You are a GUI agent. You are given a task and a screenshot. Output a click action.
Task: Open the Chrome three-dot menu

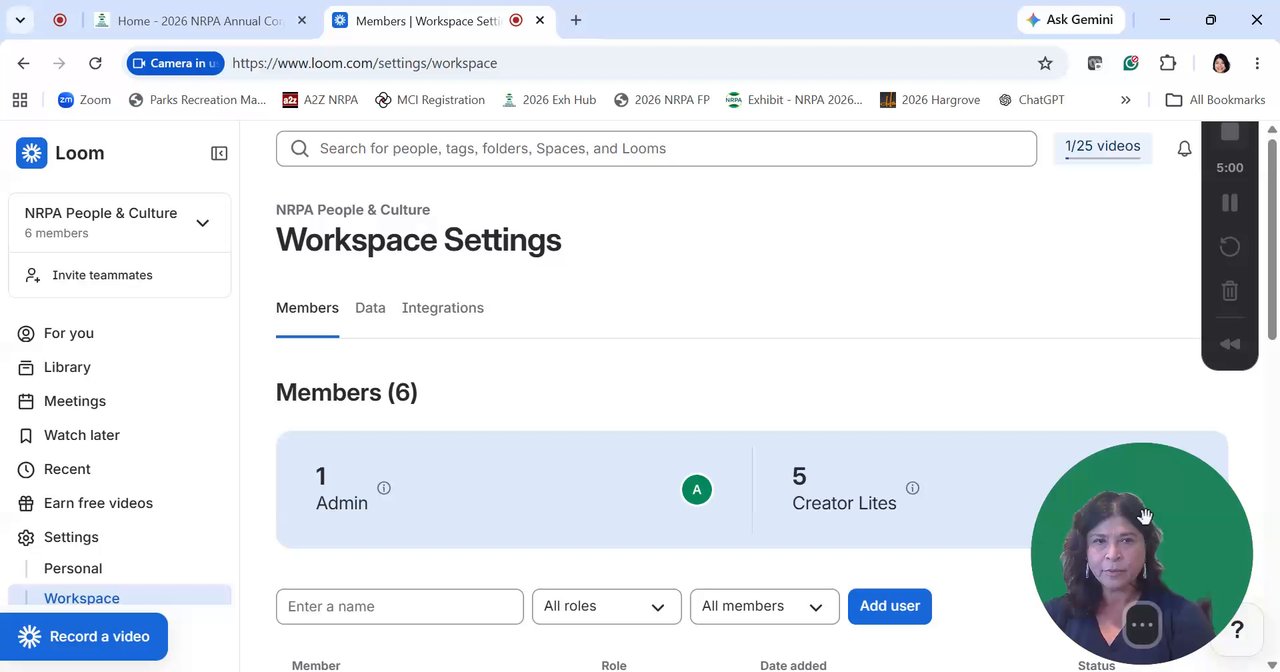tap(1257, 63)
